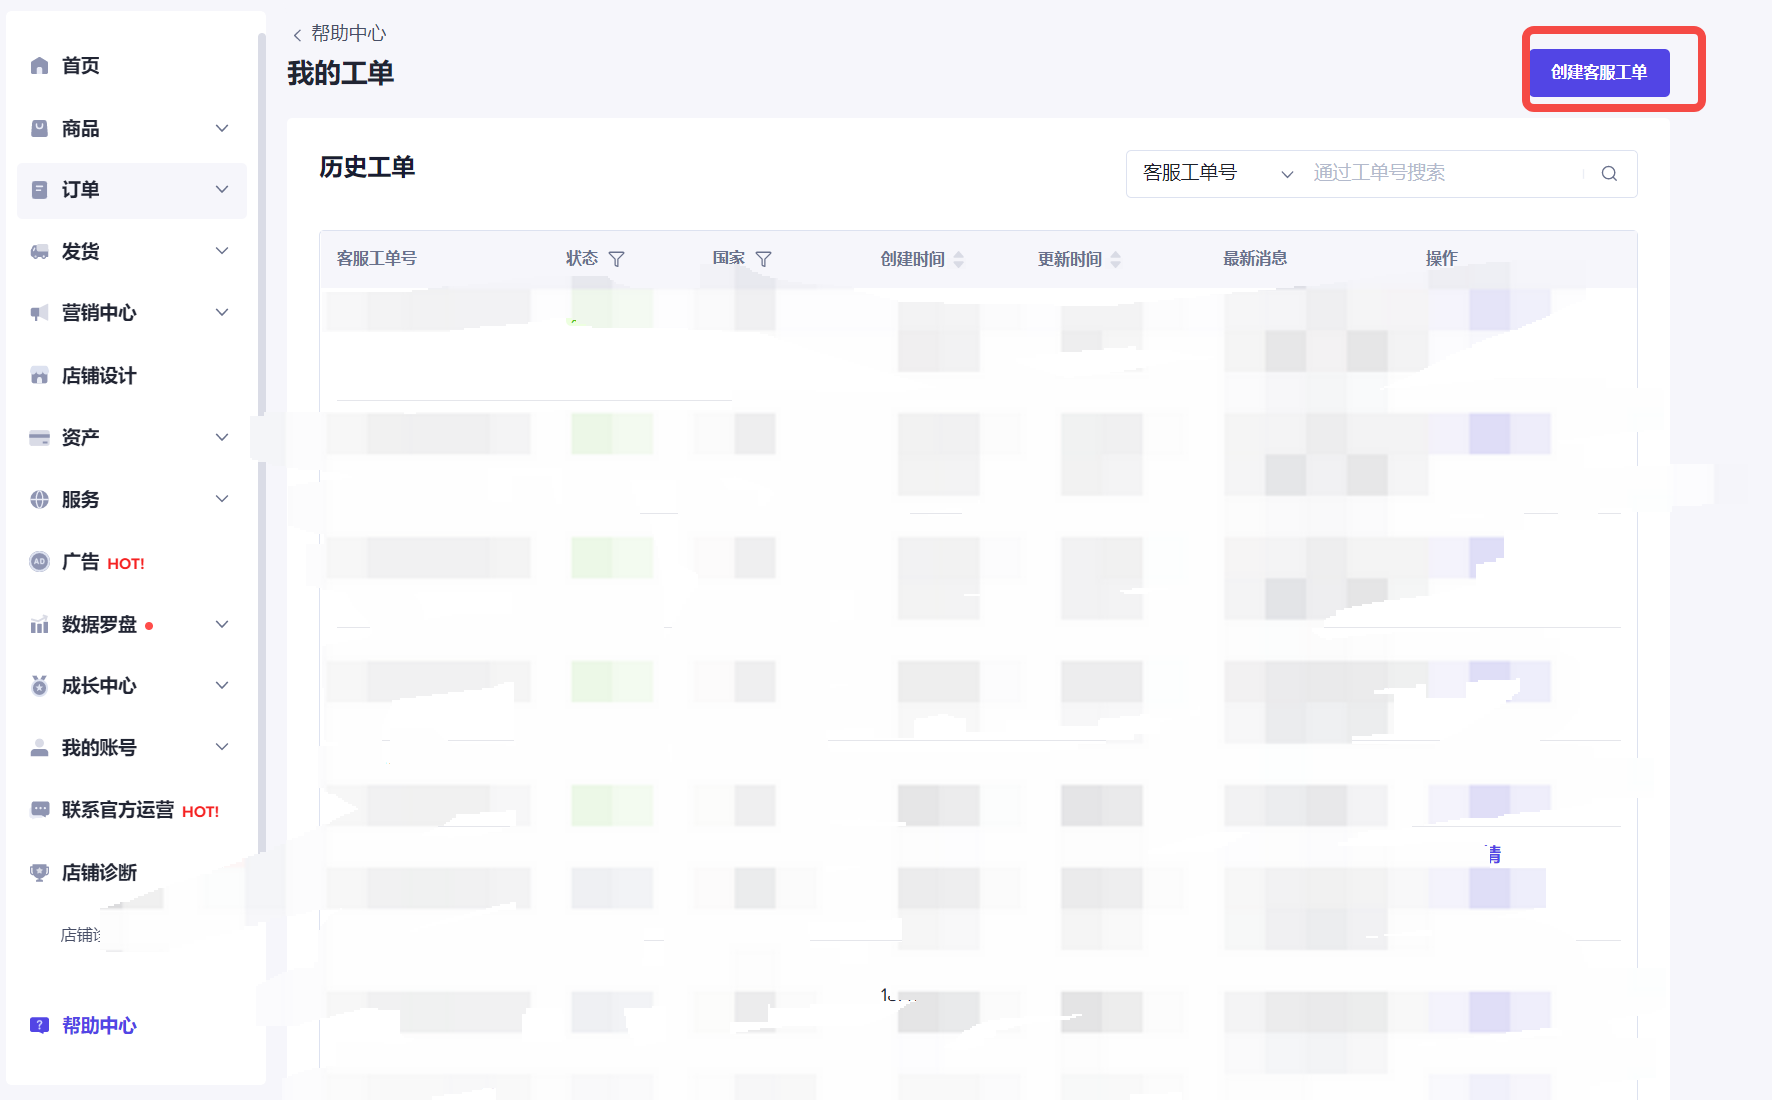
Task: Expand the 订单 orders menu chevron
Action: (222, 189)
